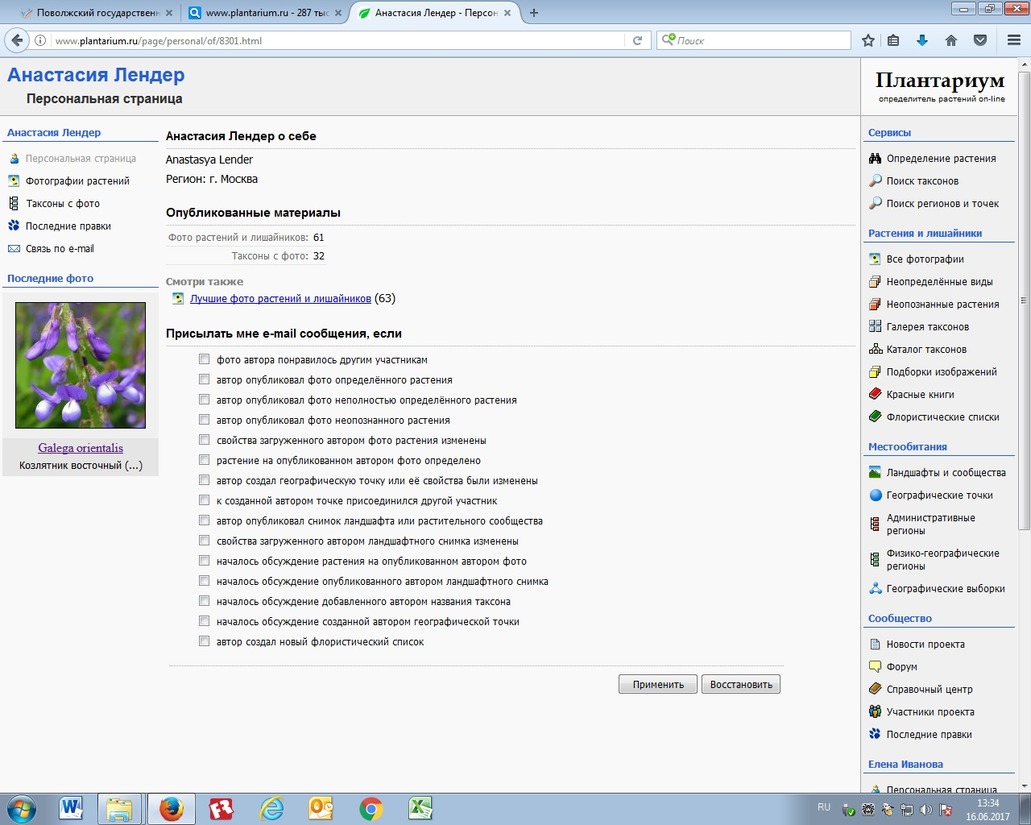This screenshot has width=1031, height=825.
Task: Click the Galega orientalis photo thumbnail
Action: coord(80,365)
